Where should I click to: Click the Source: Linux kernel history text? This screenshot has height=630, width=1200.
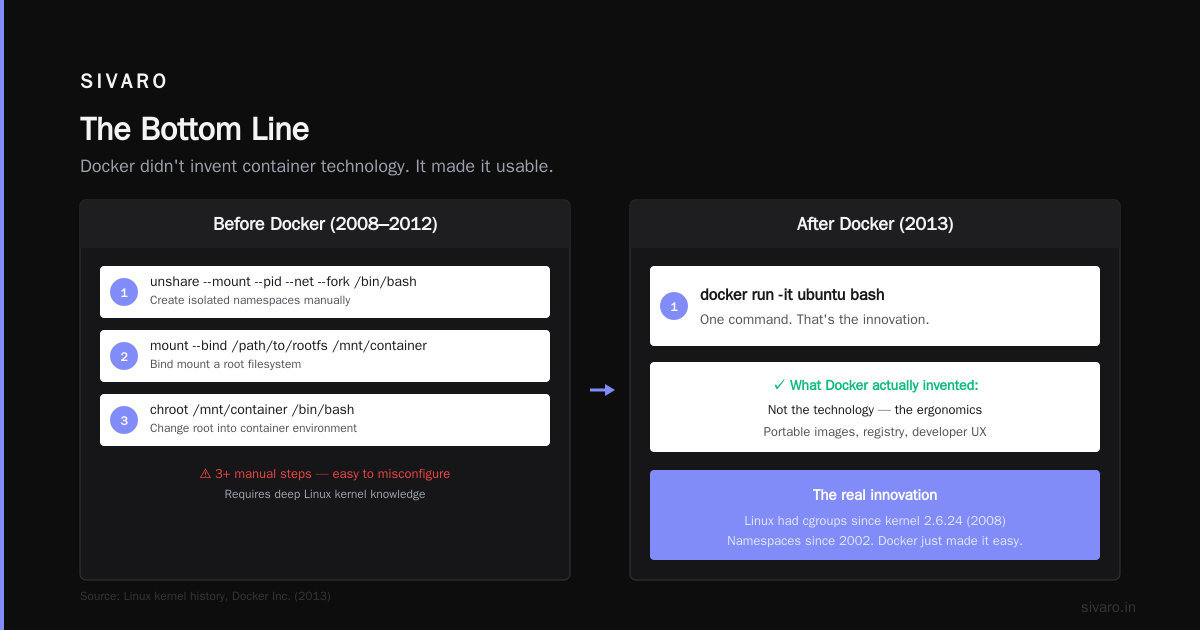(205, 596)
